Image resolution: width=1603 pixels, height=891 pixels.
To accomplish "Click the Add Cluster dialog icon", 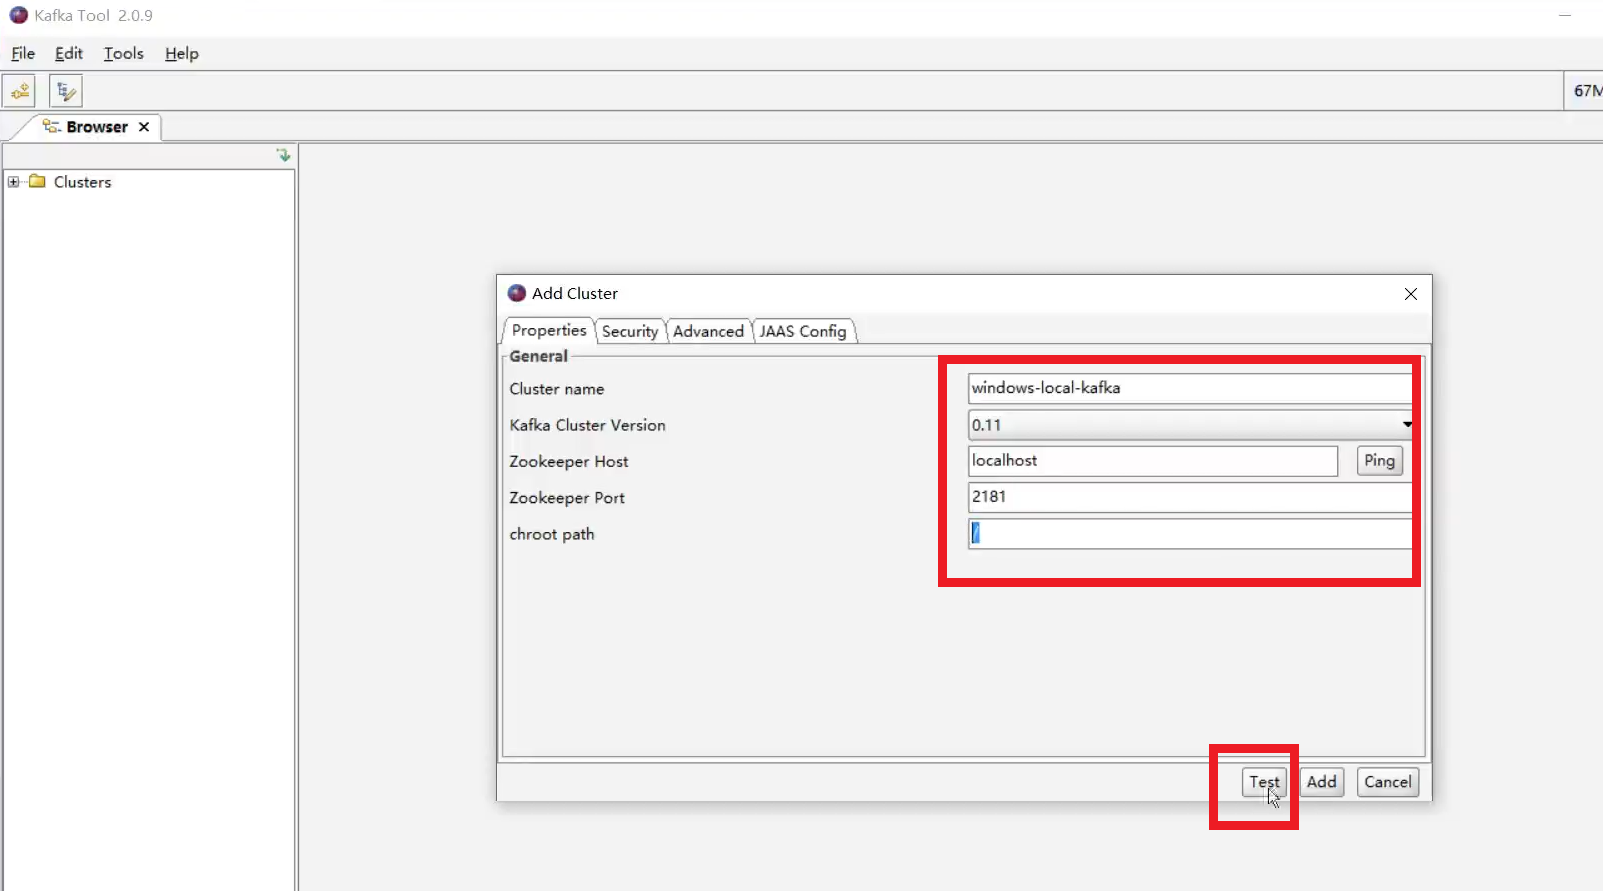I will click(517, 293).
